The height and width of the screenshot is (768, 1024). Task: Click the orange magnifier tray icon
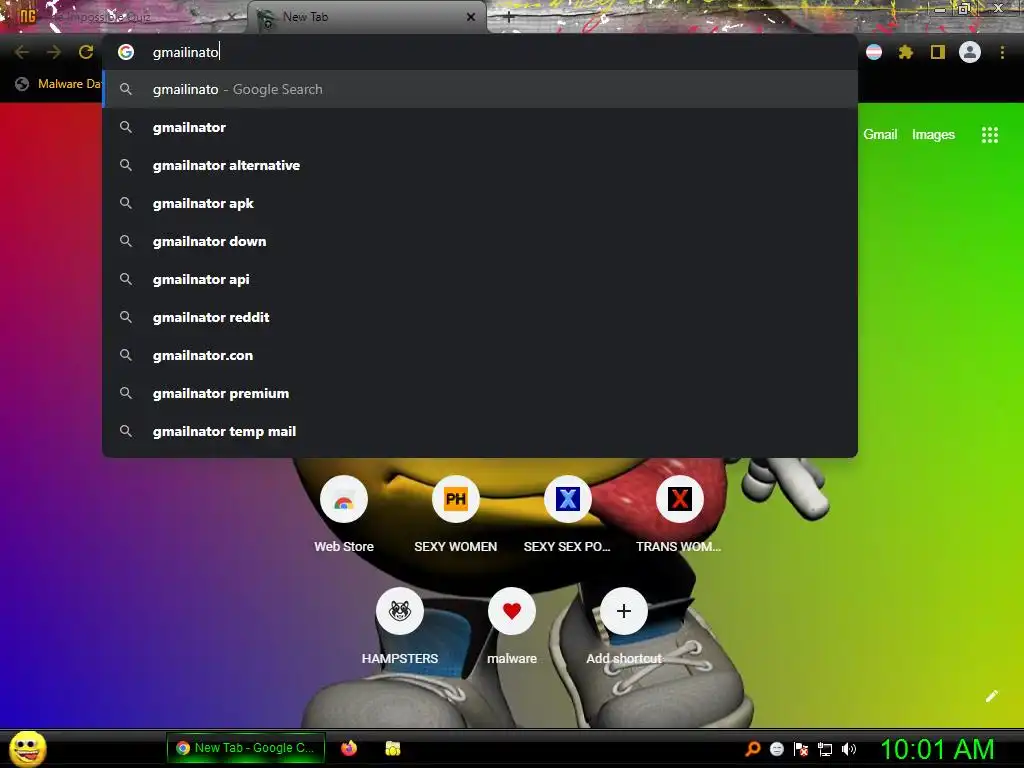click(x=753, y=749)
